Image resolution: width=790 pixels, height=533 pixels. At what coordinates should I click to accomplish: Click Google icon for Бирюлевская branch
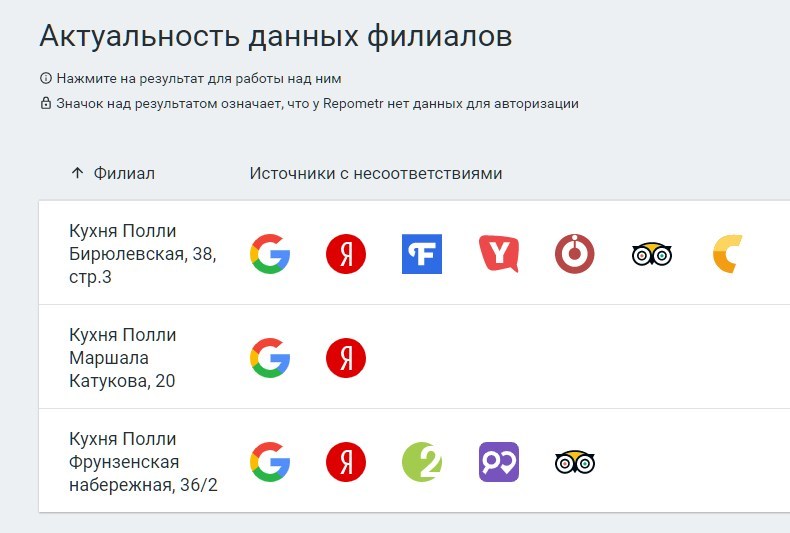click(270, 254)
